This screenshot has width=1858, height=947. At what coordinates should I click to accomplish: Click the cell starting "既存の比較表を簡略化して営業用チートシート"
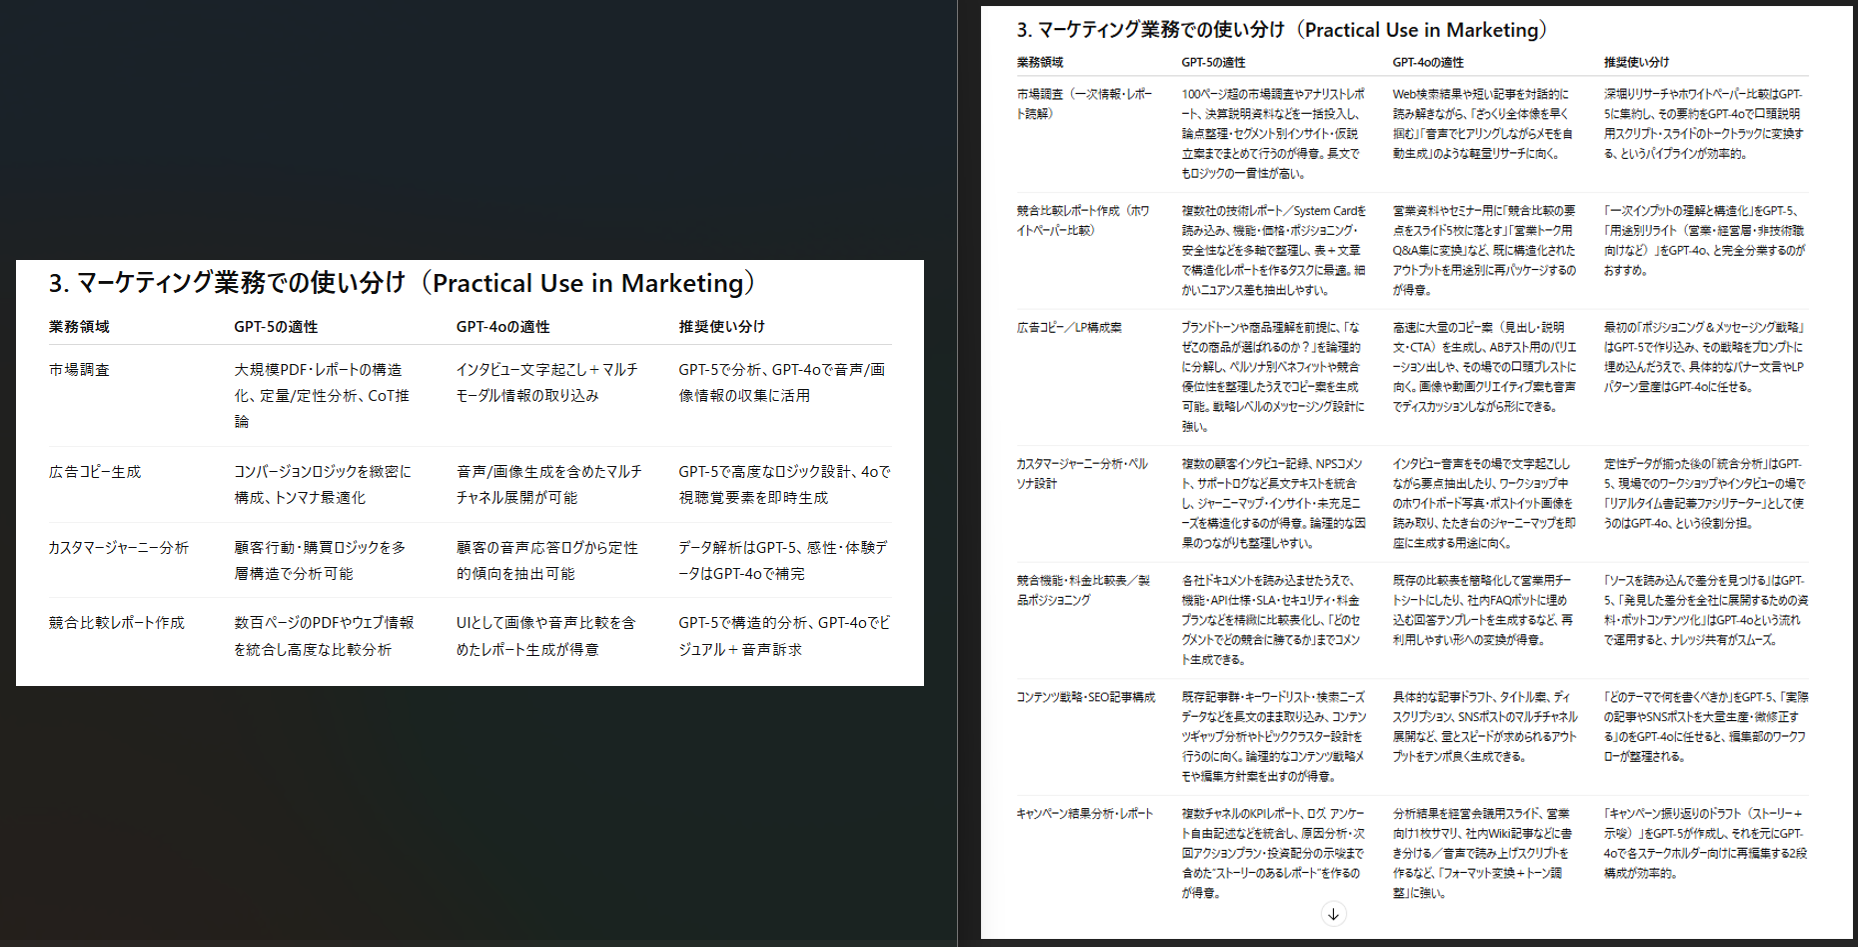(x=1482, y=610)
